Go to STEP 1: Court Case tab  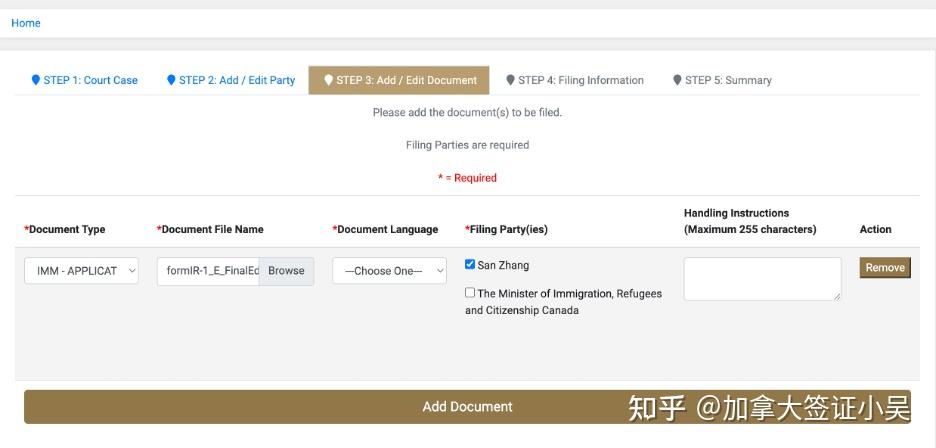coord(85,80)
